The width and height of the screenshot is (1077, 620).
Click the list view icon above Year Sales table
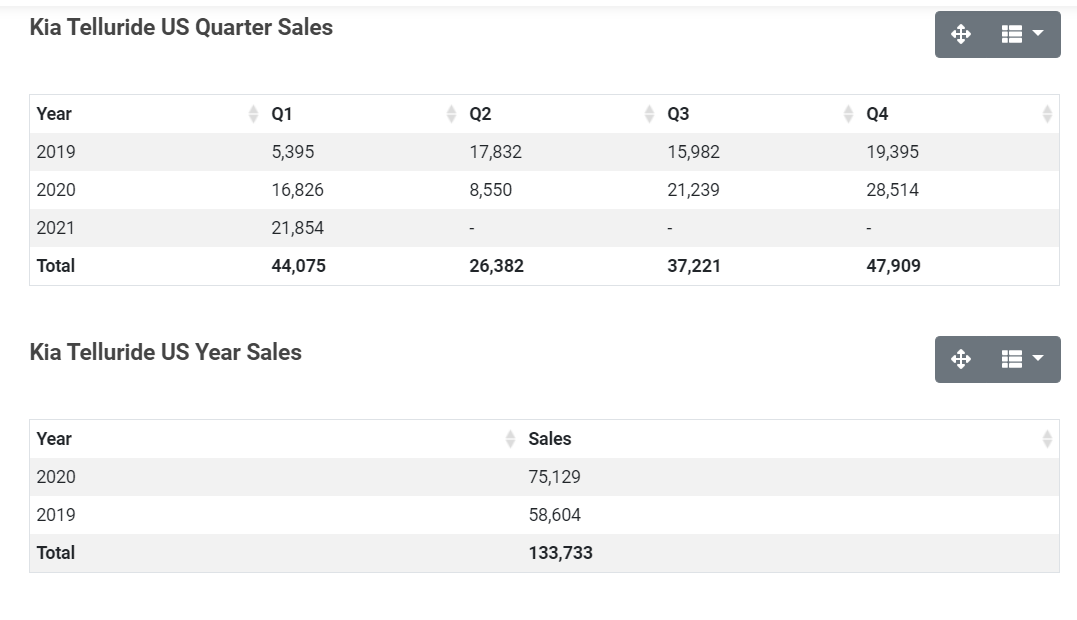click(1012, 359)
